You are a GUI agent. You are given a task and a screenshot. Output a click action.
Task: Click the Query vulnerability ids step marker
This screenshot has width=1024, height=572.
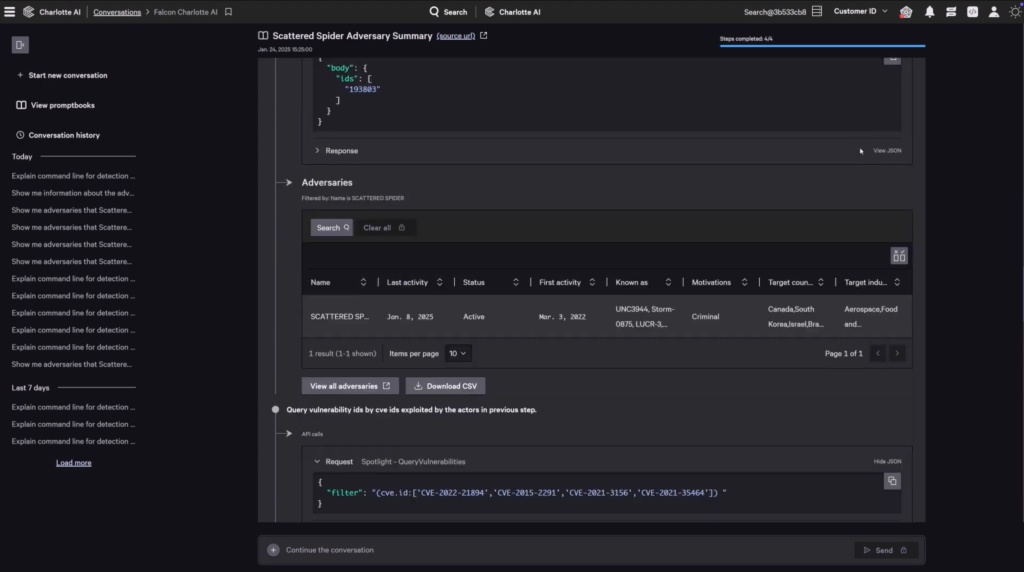(x=276, y=410)
